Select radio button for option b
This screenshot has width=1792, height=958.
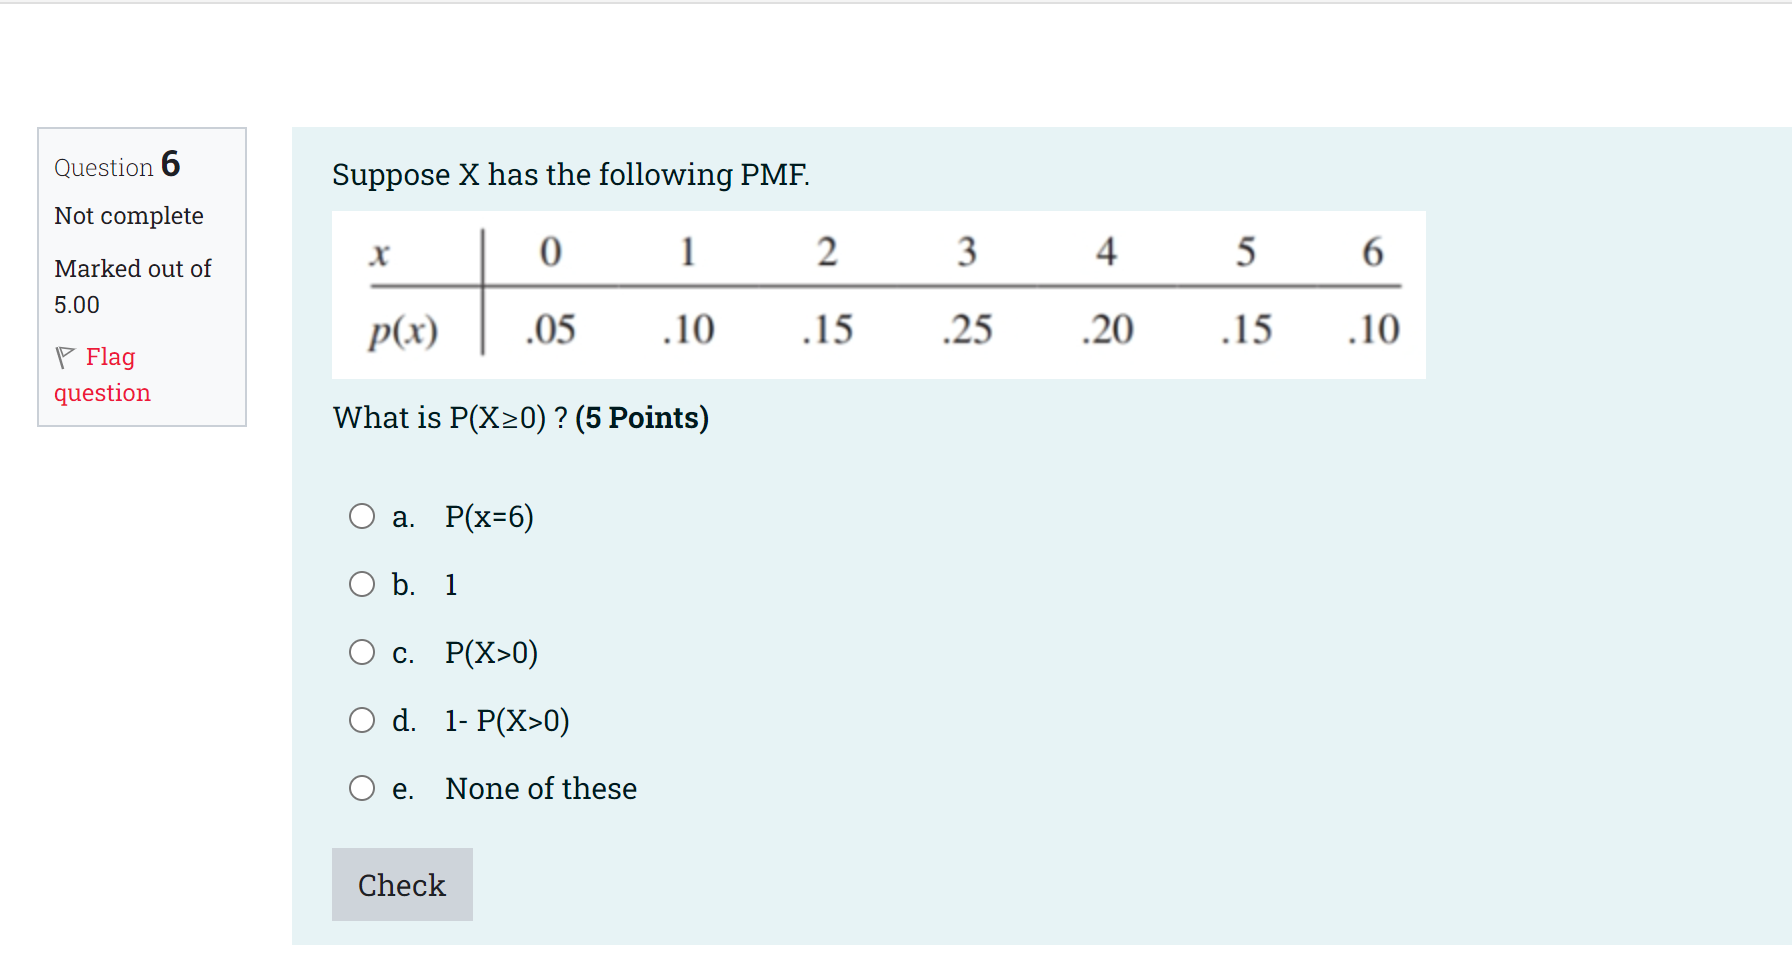pos(362,584)
